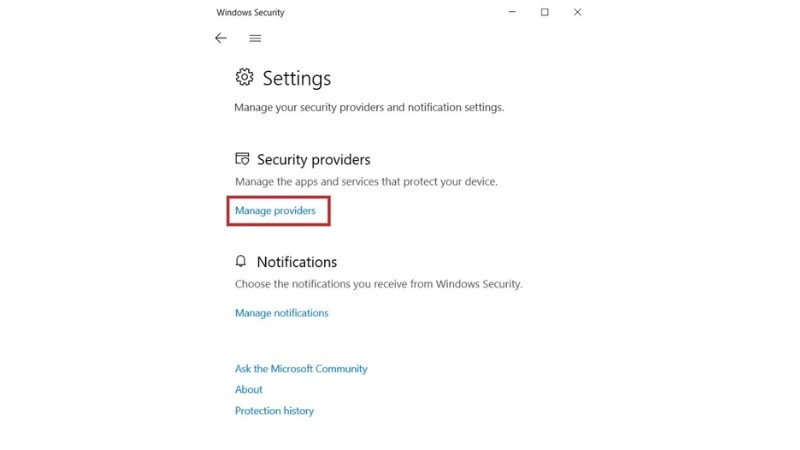Click the Windows Security title text
This screenshot has width=800, height=450.
coord(250,12)
